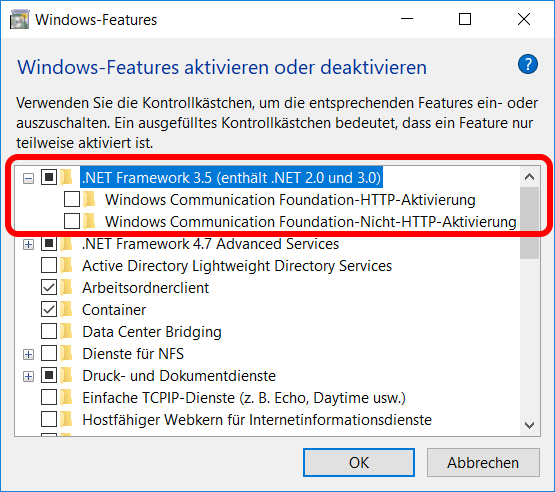Screen dimensions: 555x492
Task: Click folder icon beside Dienste für NFS
Action: pyautogui.click(x=66, y=354)
